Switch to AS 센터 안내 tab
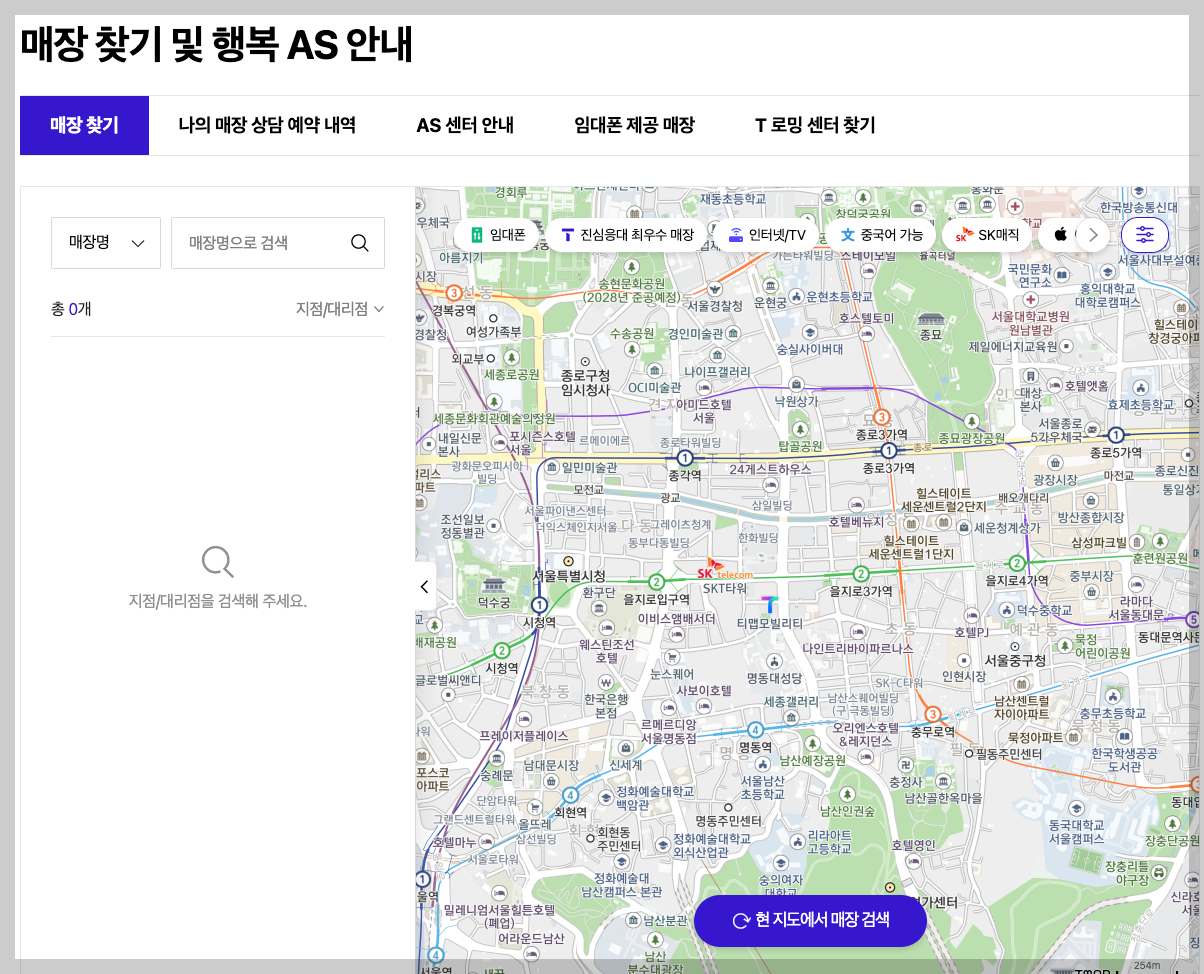Image resolution: width=1204 pixels, height=974 pixels. (x=465, y=125)
